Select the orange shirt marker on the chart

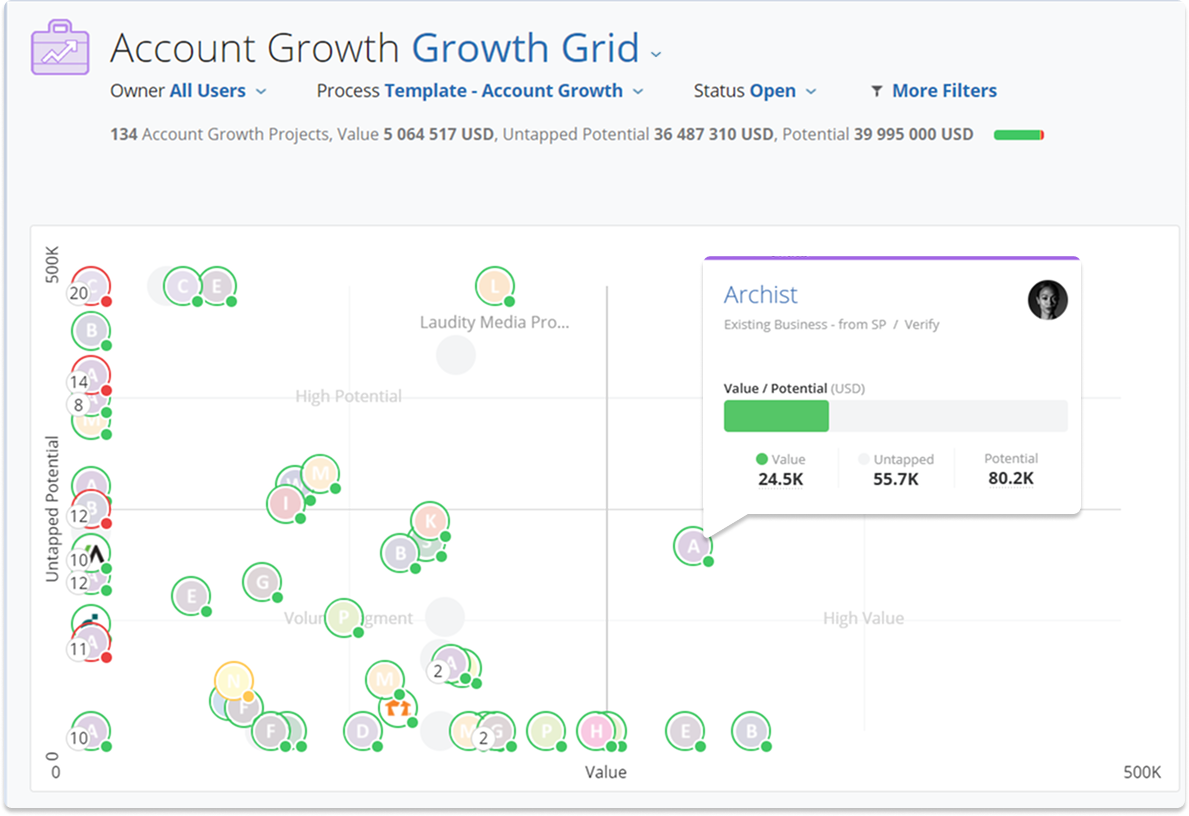click(397, 707)
